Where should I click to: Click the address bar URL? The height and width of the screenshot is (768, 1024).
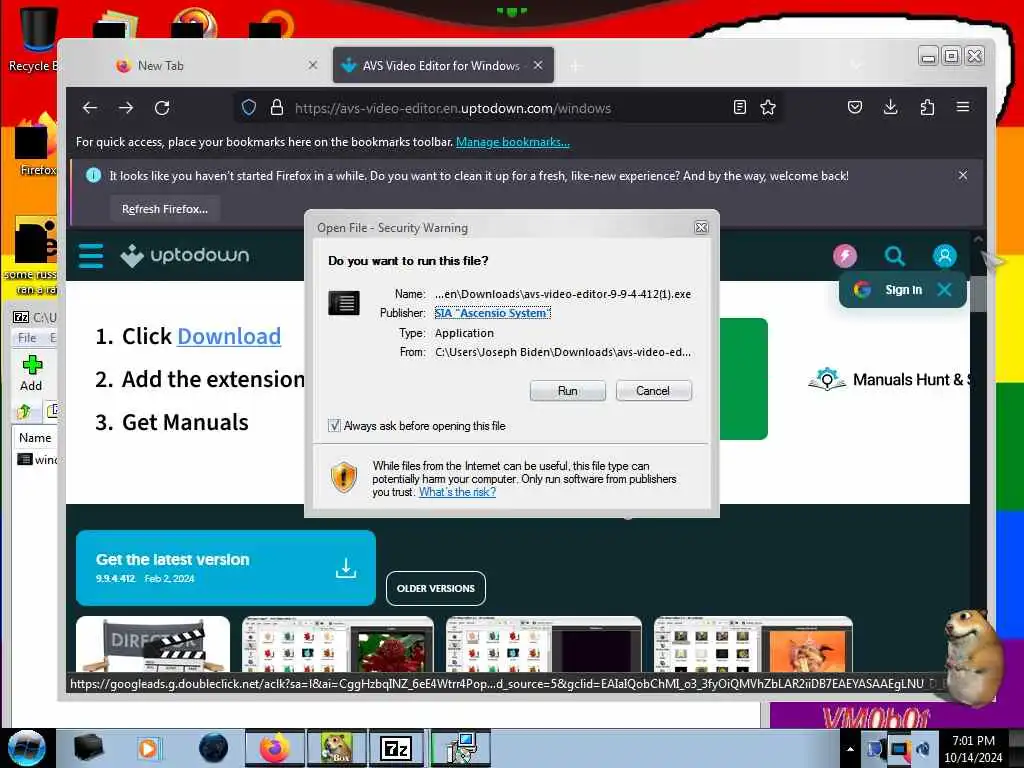tap(453, 108)
